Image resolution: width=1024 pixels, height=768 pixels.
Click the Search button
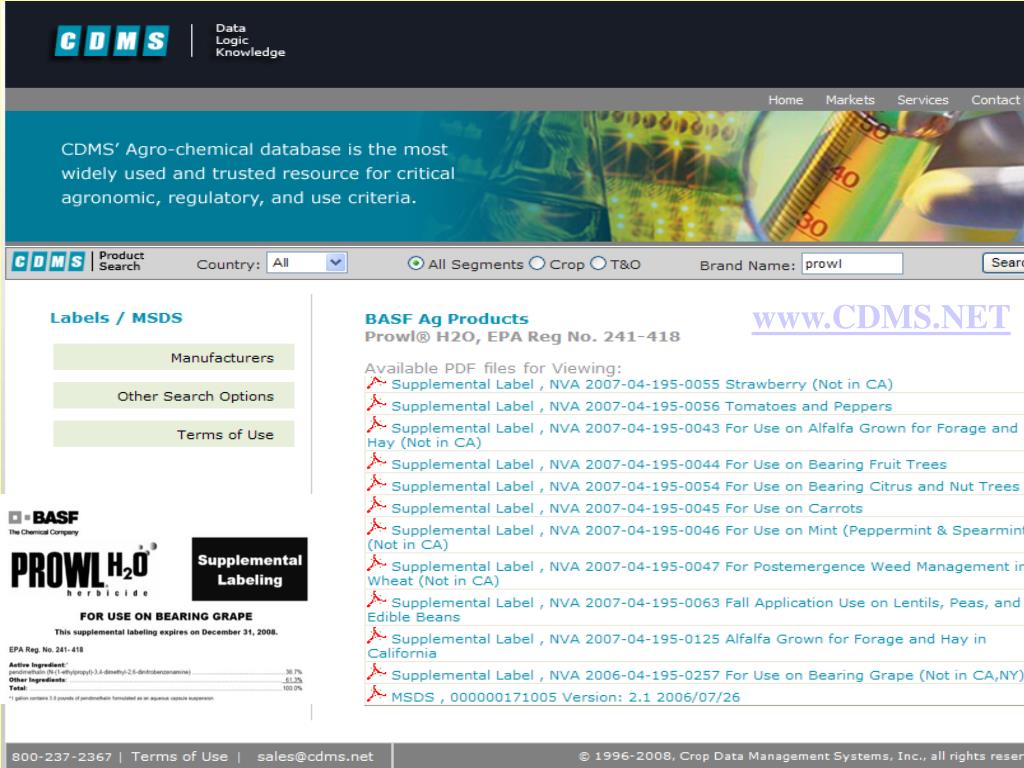coord(1004,263)
